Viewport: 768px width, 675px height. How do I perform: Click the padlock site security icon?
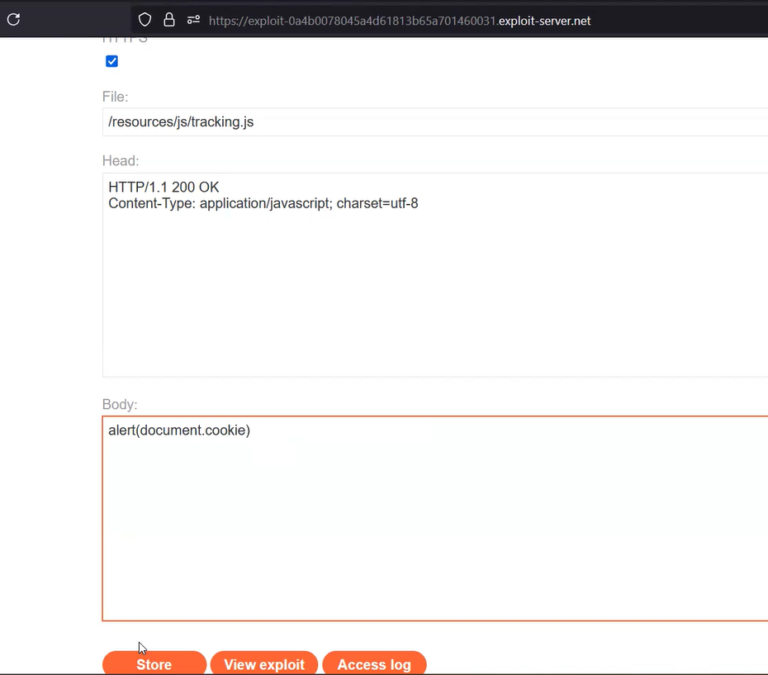coord(168,19)
